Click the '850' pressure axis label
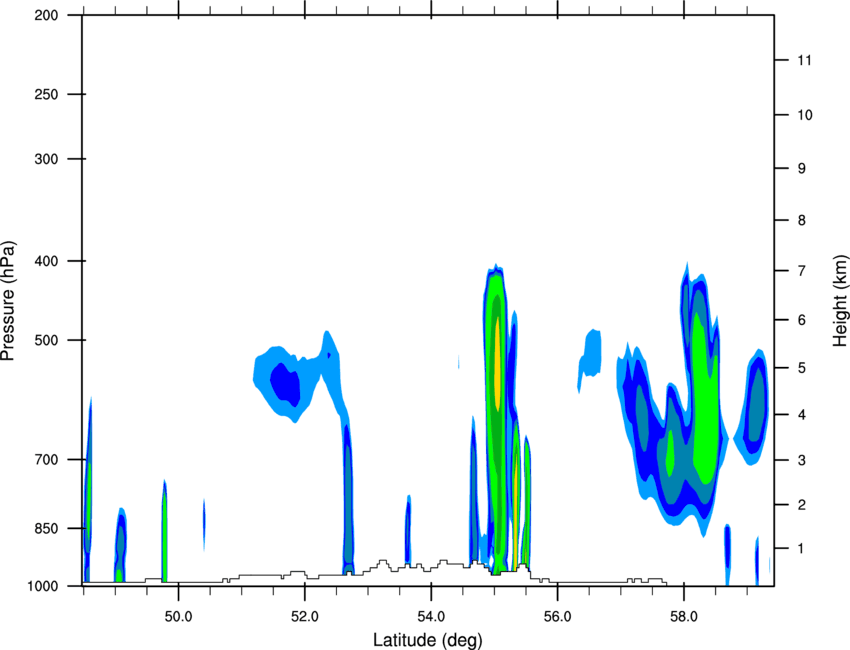850x650 pixels. tap(46, 528)
